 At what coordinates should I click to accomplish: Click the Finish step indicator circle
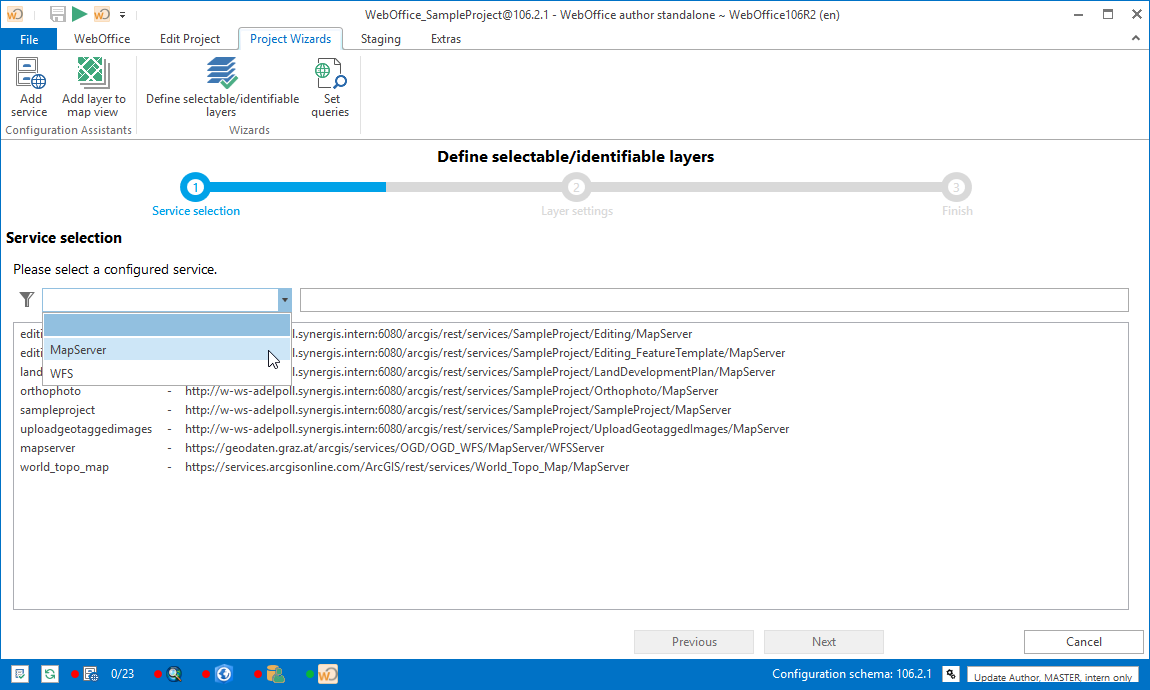click(x=956, y=187)
